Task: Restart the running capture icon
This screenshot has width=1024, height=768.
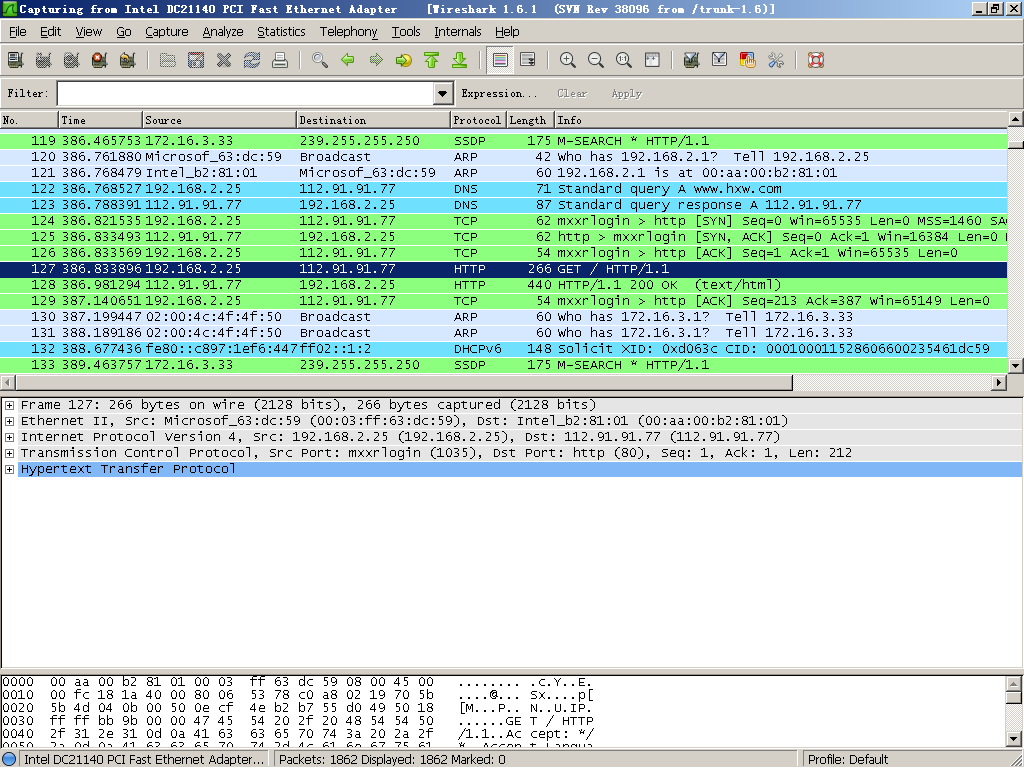Action: (128, 61)
